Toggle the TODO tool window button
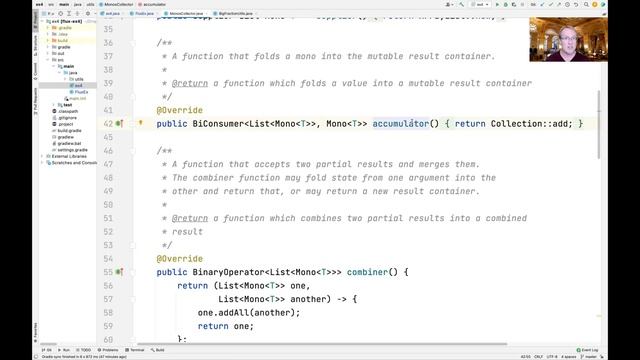Viewport: 640px width, 360px height. tap(83, 350)
